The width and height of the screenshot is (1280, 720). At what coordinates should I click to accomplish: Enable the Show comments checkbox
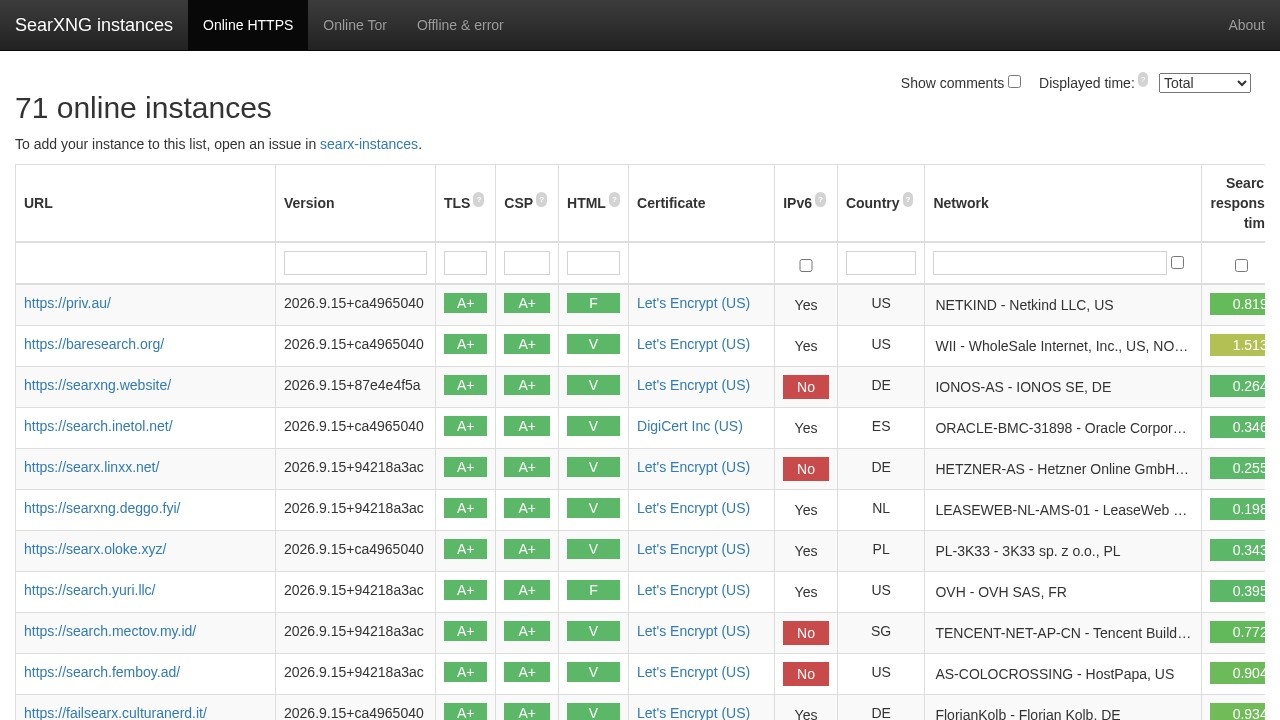click(x=1014, y=82)
